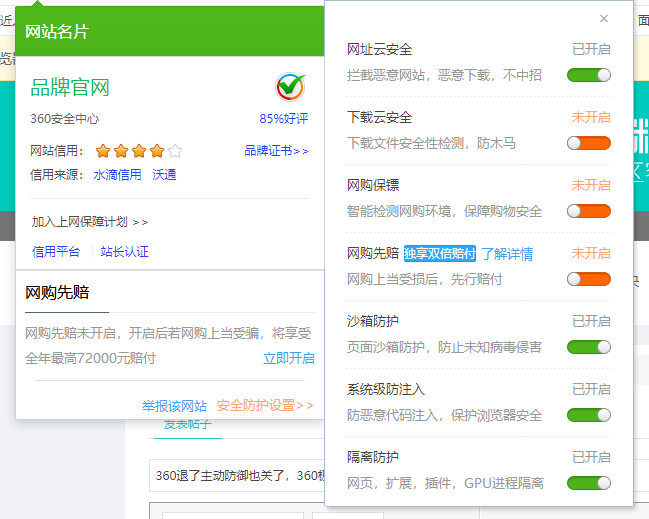649x519 pixels.
Task: Click the empty fifth credit star
Action: [x=175, y=151]
